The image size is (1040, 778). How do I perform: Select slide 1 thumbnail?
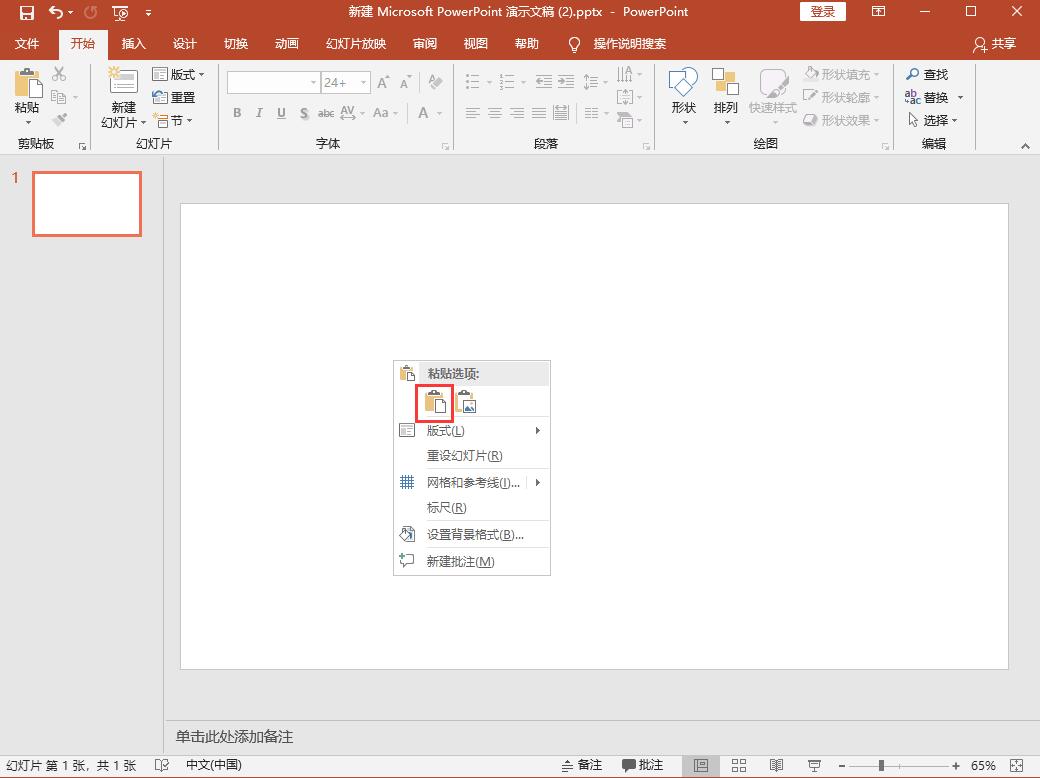point(87,204)
